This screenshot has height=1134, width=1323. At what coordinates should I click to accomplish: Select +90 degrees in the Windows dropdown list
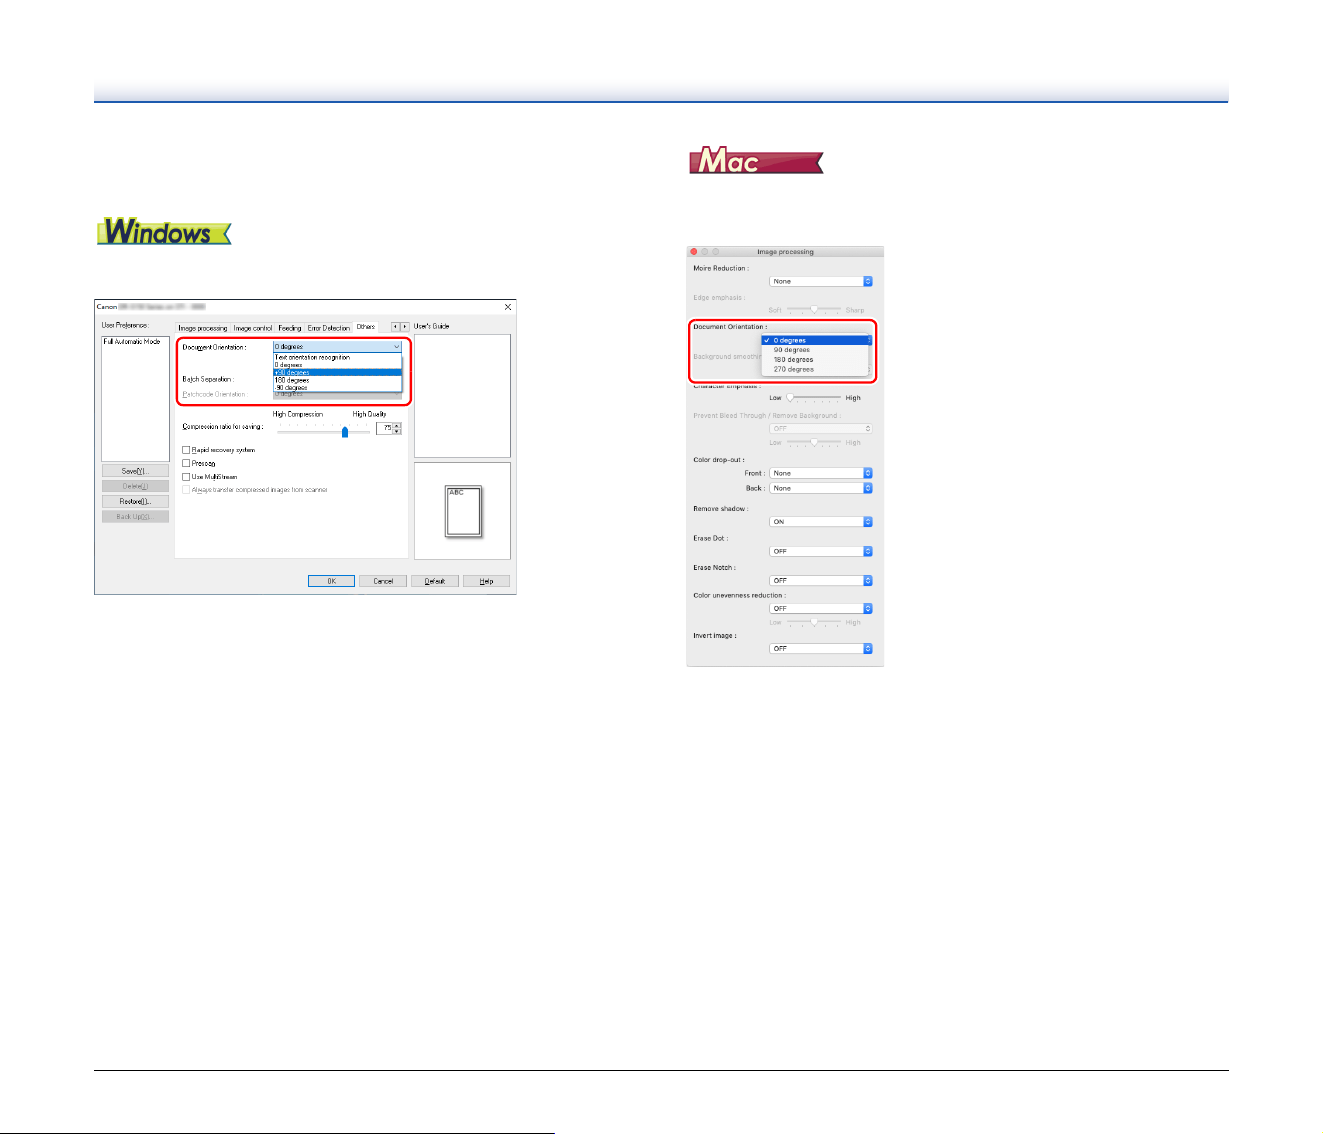pyautogui.click(x=338, y=373)
